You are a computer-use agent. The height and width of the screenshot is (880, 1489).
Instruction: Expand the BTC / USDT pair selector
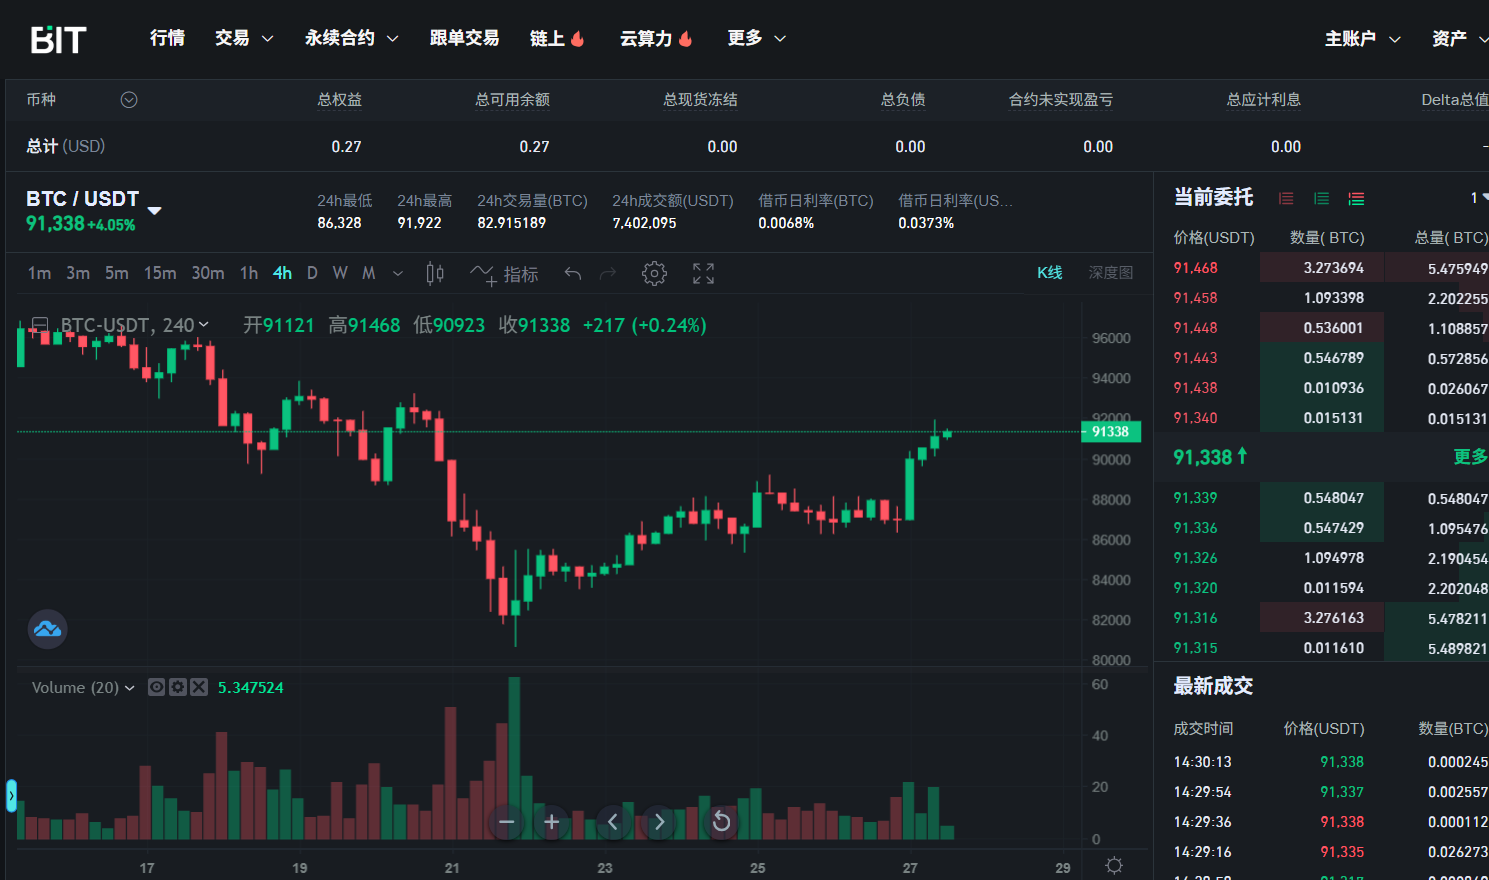click(154, 210)
